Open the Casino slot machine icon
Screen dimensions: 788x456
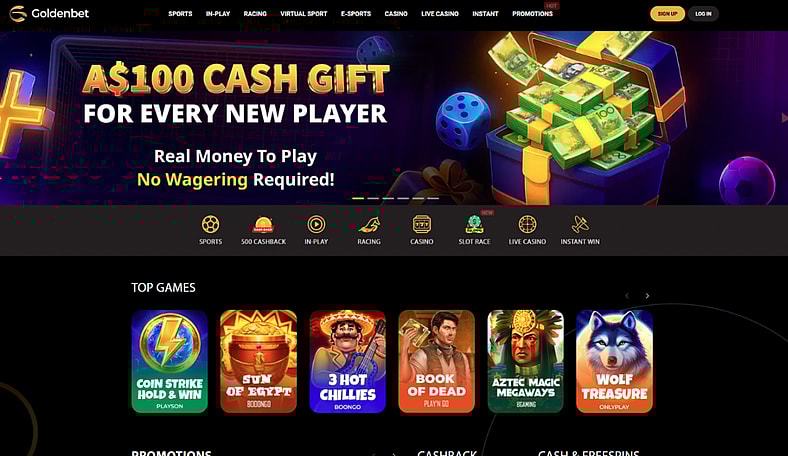point(422,224)
